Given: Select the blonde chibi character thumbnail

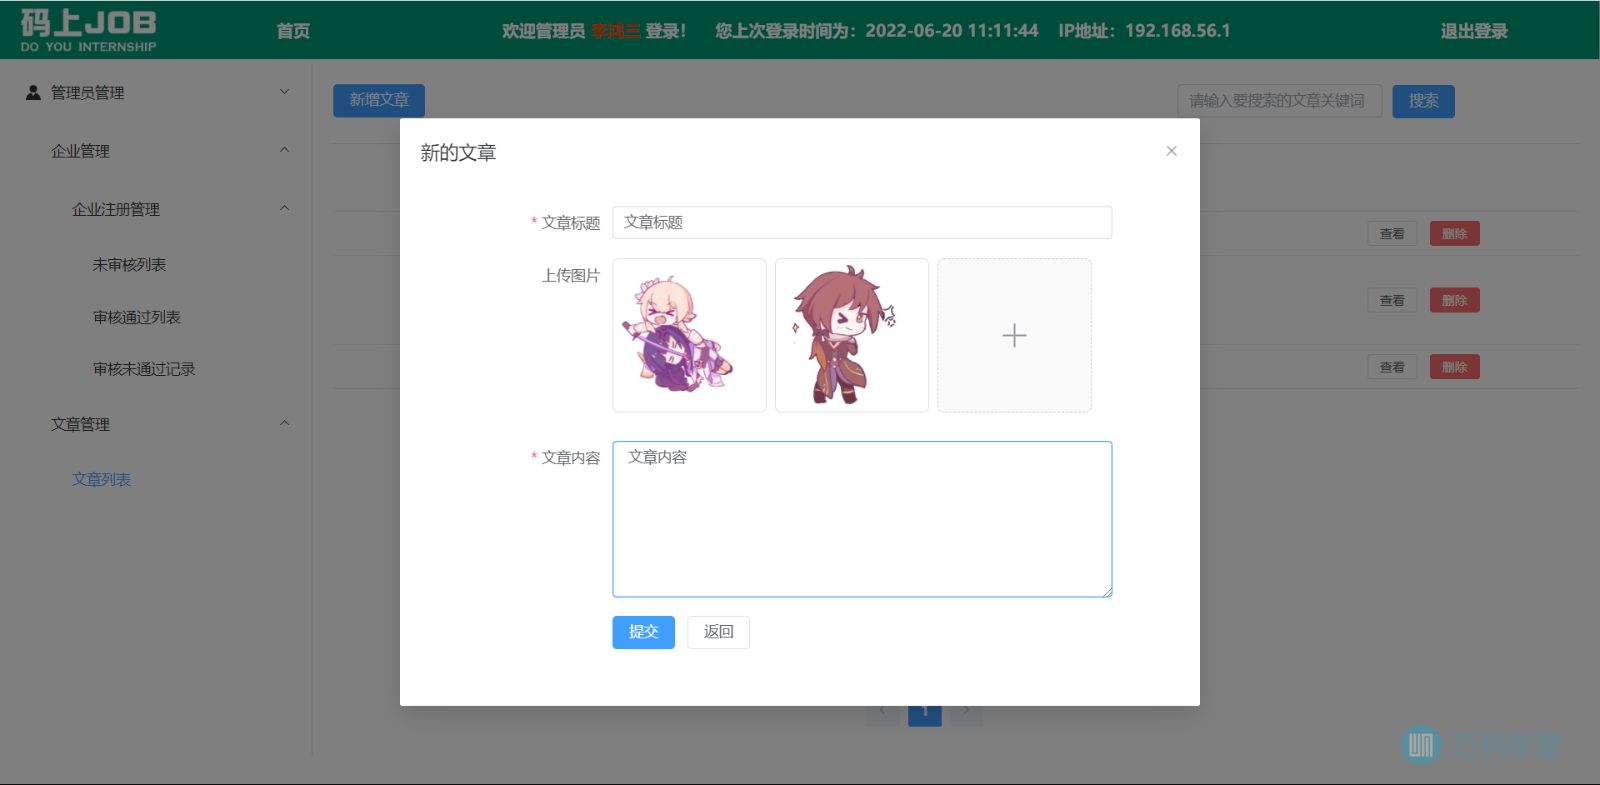Looking at the screenshot, I should click(689, 335).
